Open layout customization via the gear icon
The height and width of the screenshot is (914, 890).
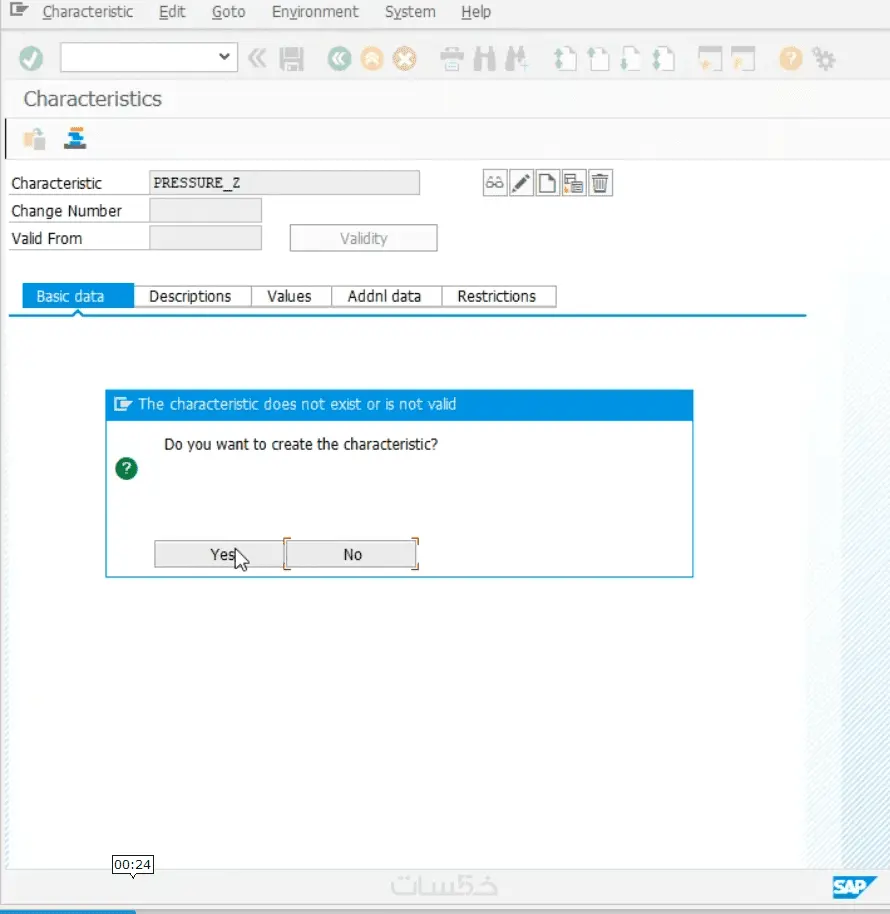tap(823, 58)
